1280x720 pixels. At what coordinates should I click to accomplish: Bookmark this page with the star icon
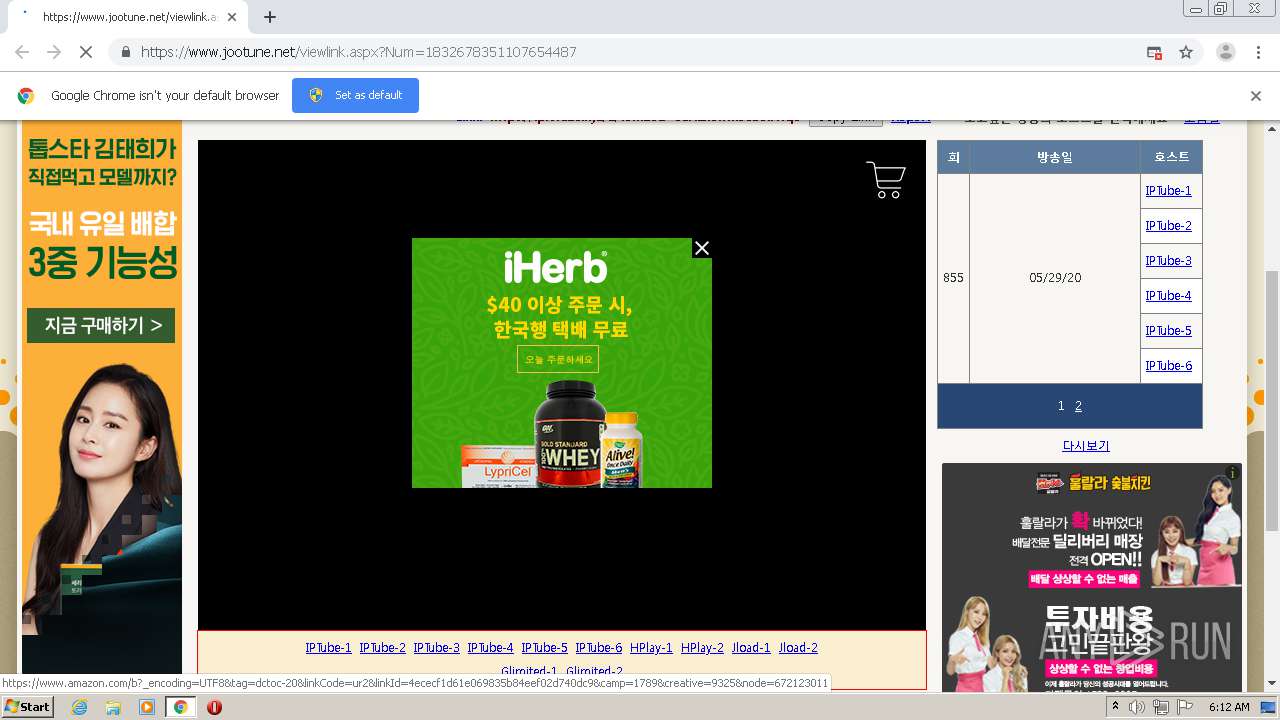pos(1186,52)
